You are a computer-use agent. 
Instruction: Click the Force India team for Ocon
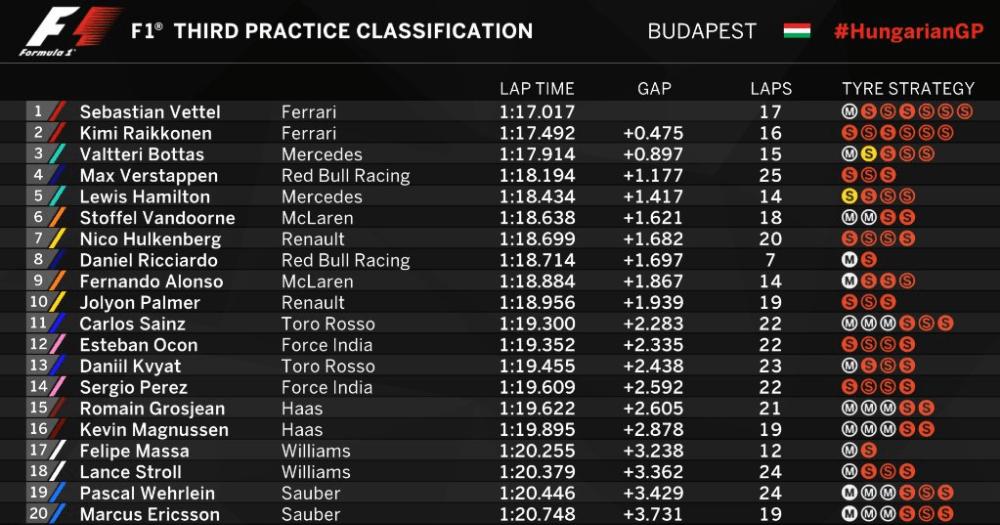pos(327,345)
